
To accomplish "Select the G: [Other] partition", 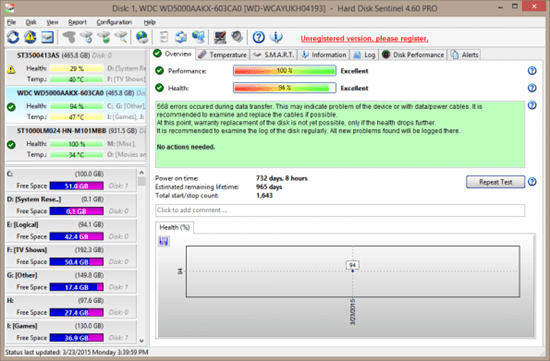I will tap(71, 281).
